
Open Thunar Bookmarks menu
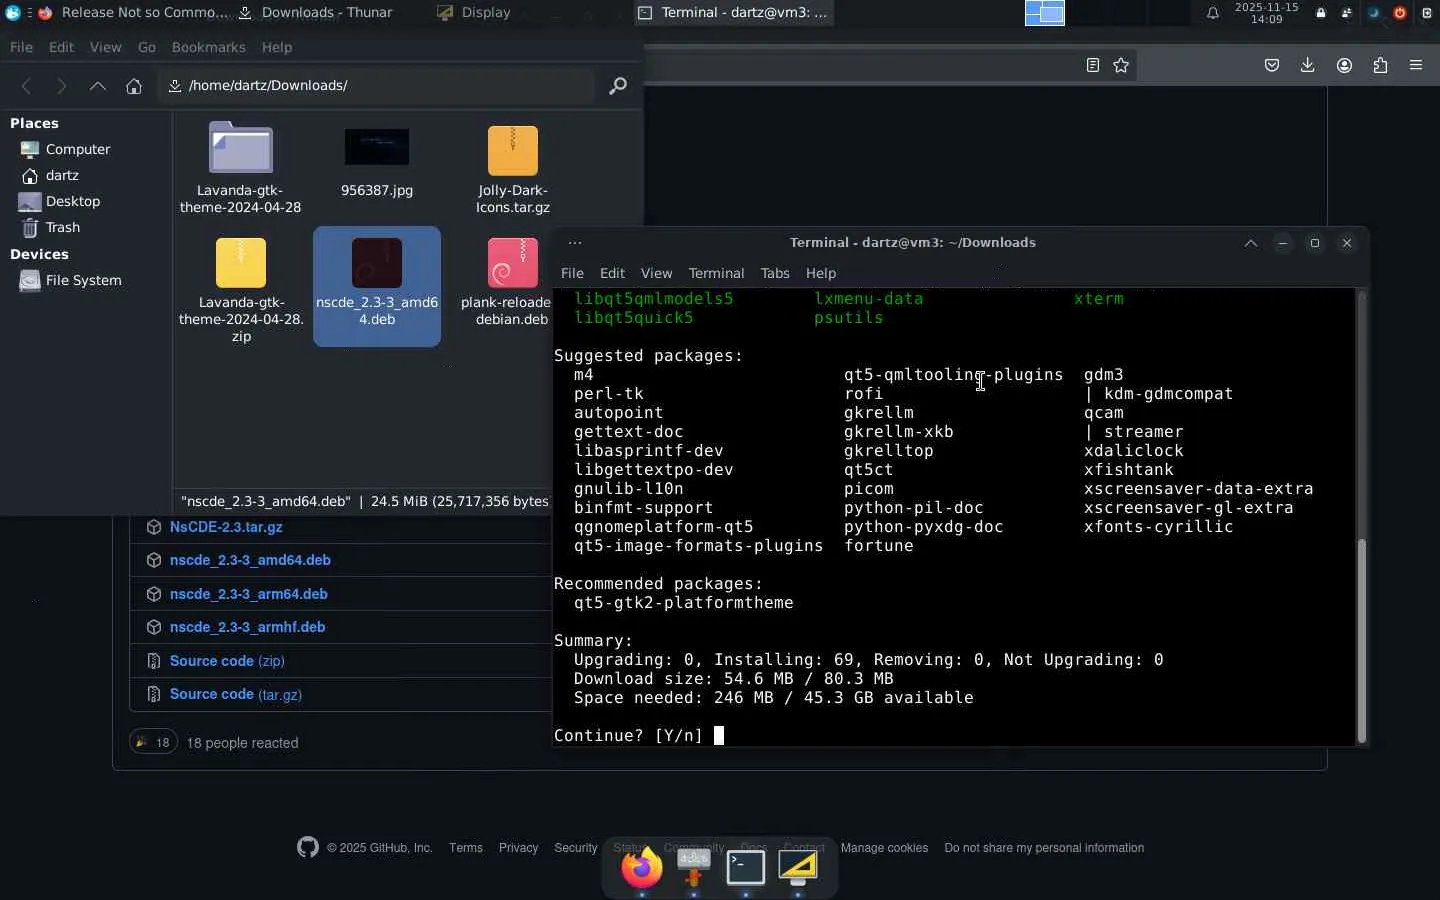pyautogui.click(x=208, y=47)
